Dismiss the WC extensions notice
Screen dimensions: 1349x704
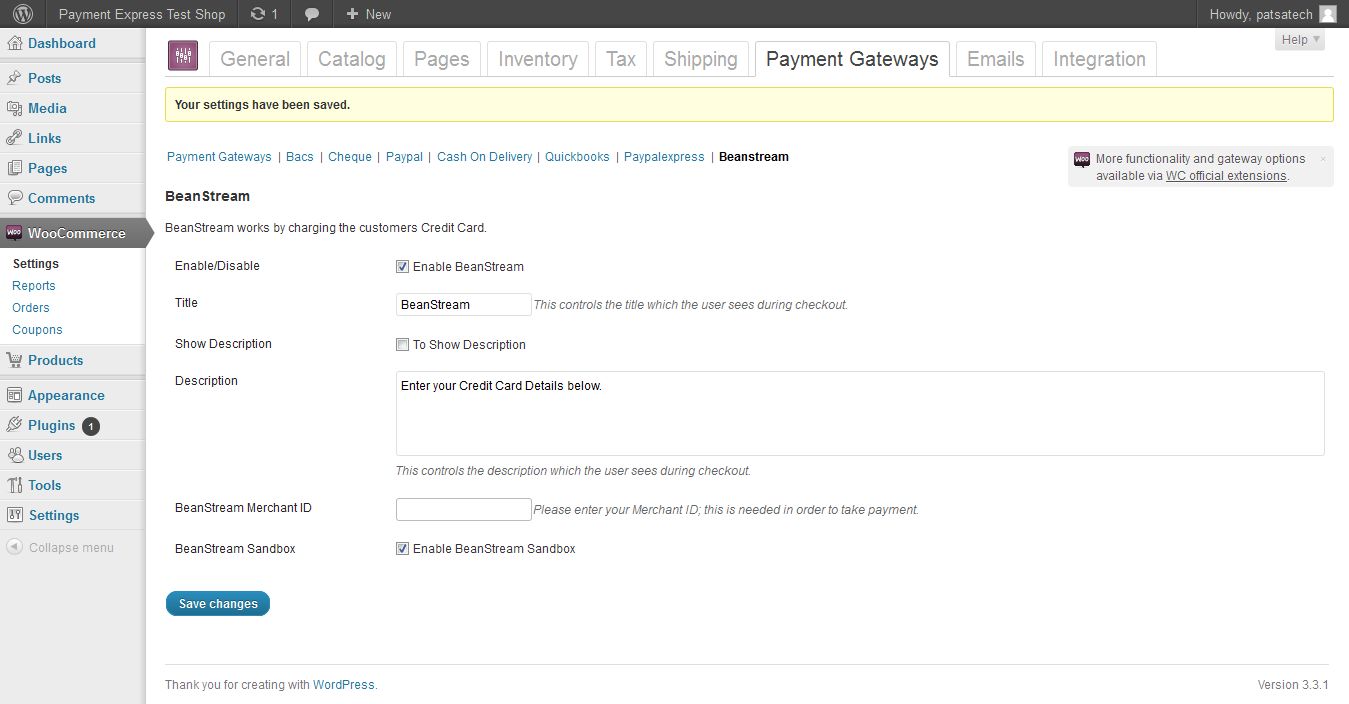(1323, 159)
